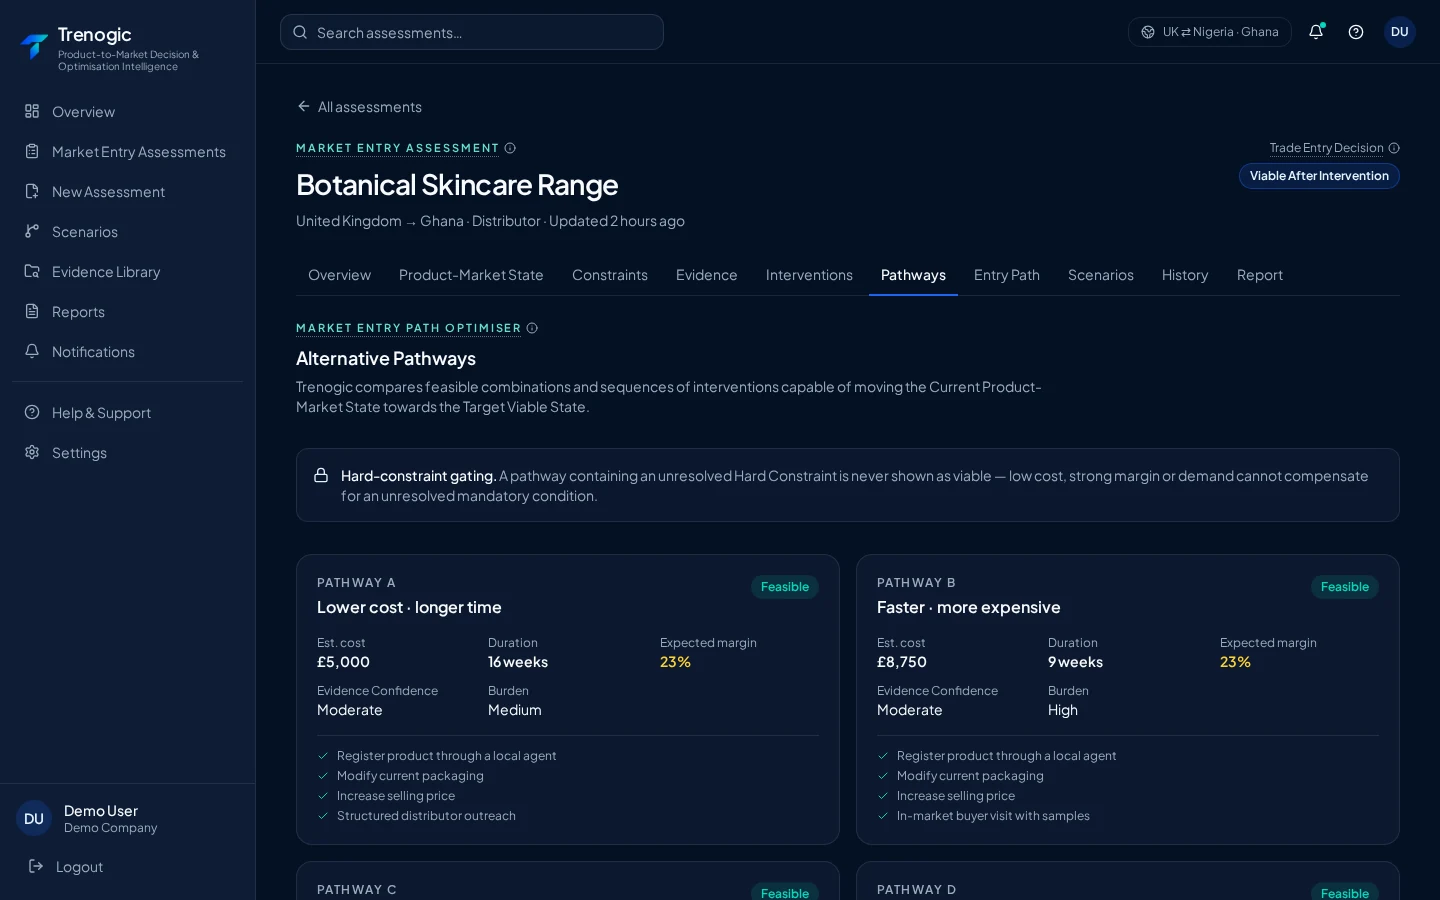Switch to the Evidence tab

[x=707, y=275]
